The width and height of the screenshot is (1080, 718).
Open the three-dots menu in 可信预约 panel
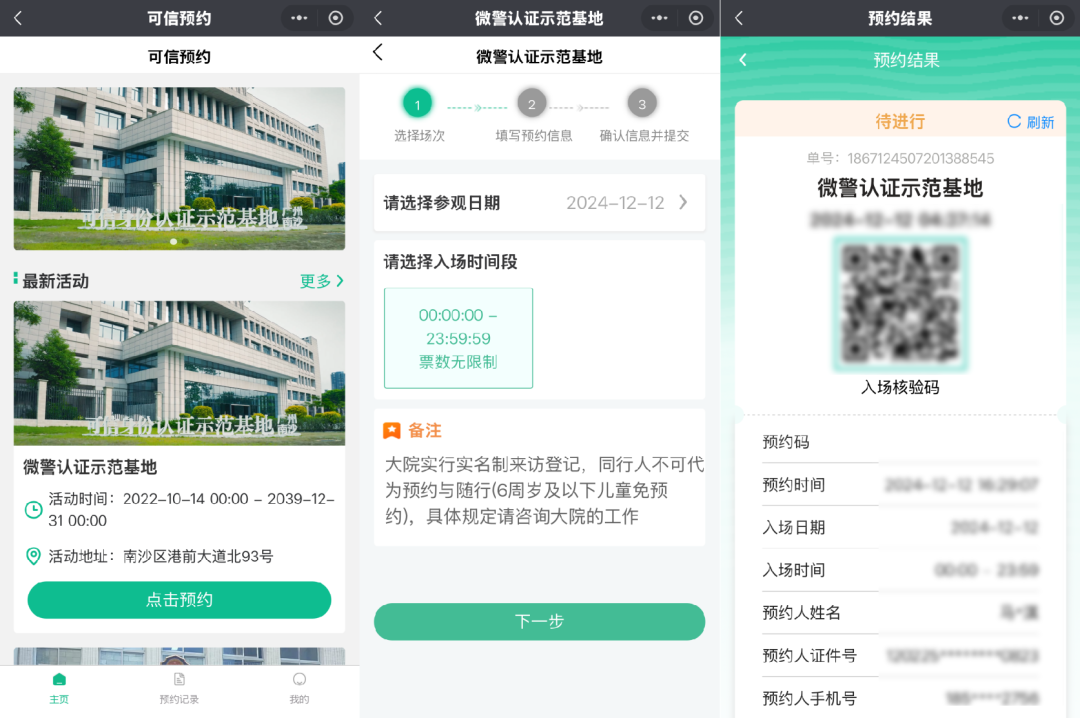click(x=299, y=18)
